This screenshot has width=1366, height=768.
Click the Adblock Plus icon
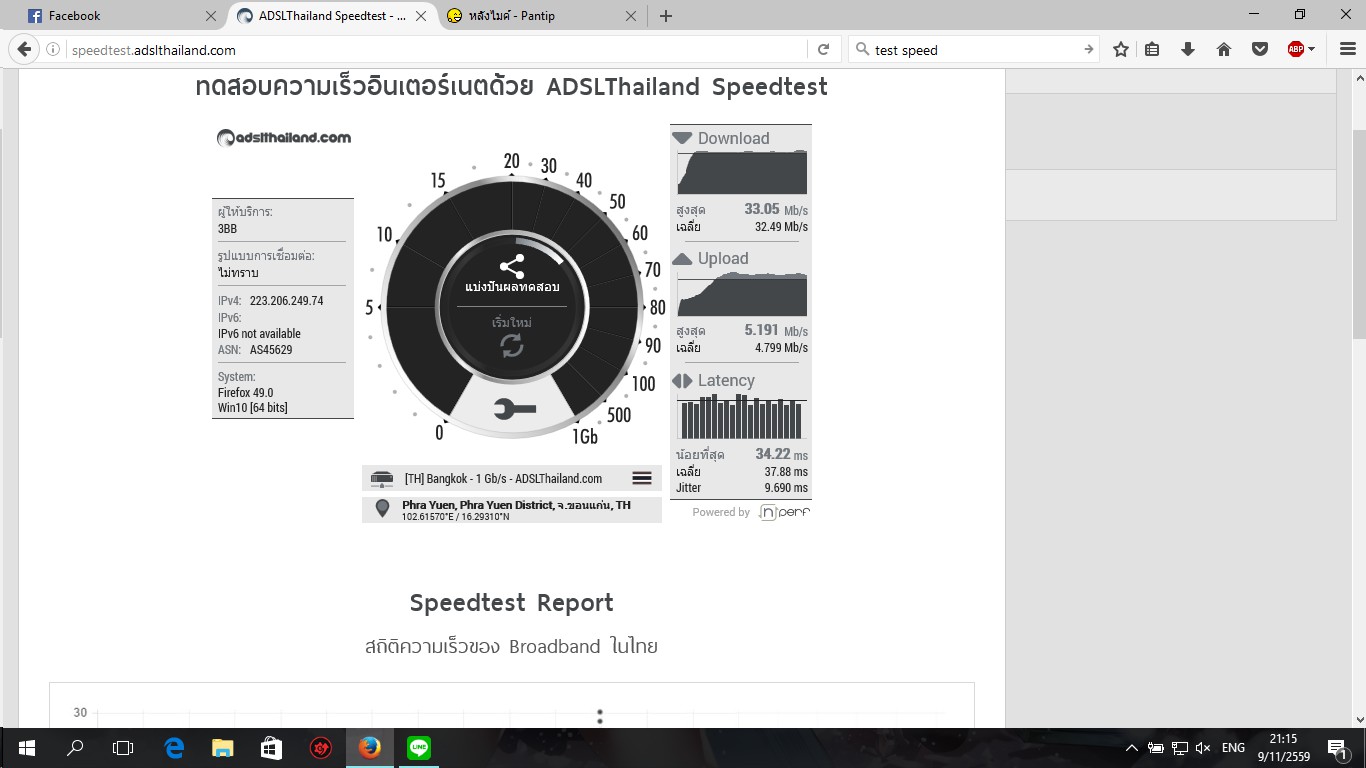1296,49
